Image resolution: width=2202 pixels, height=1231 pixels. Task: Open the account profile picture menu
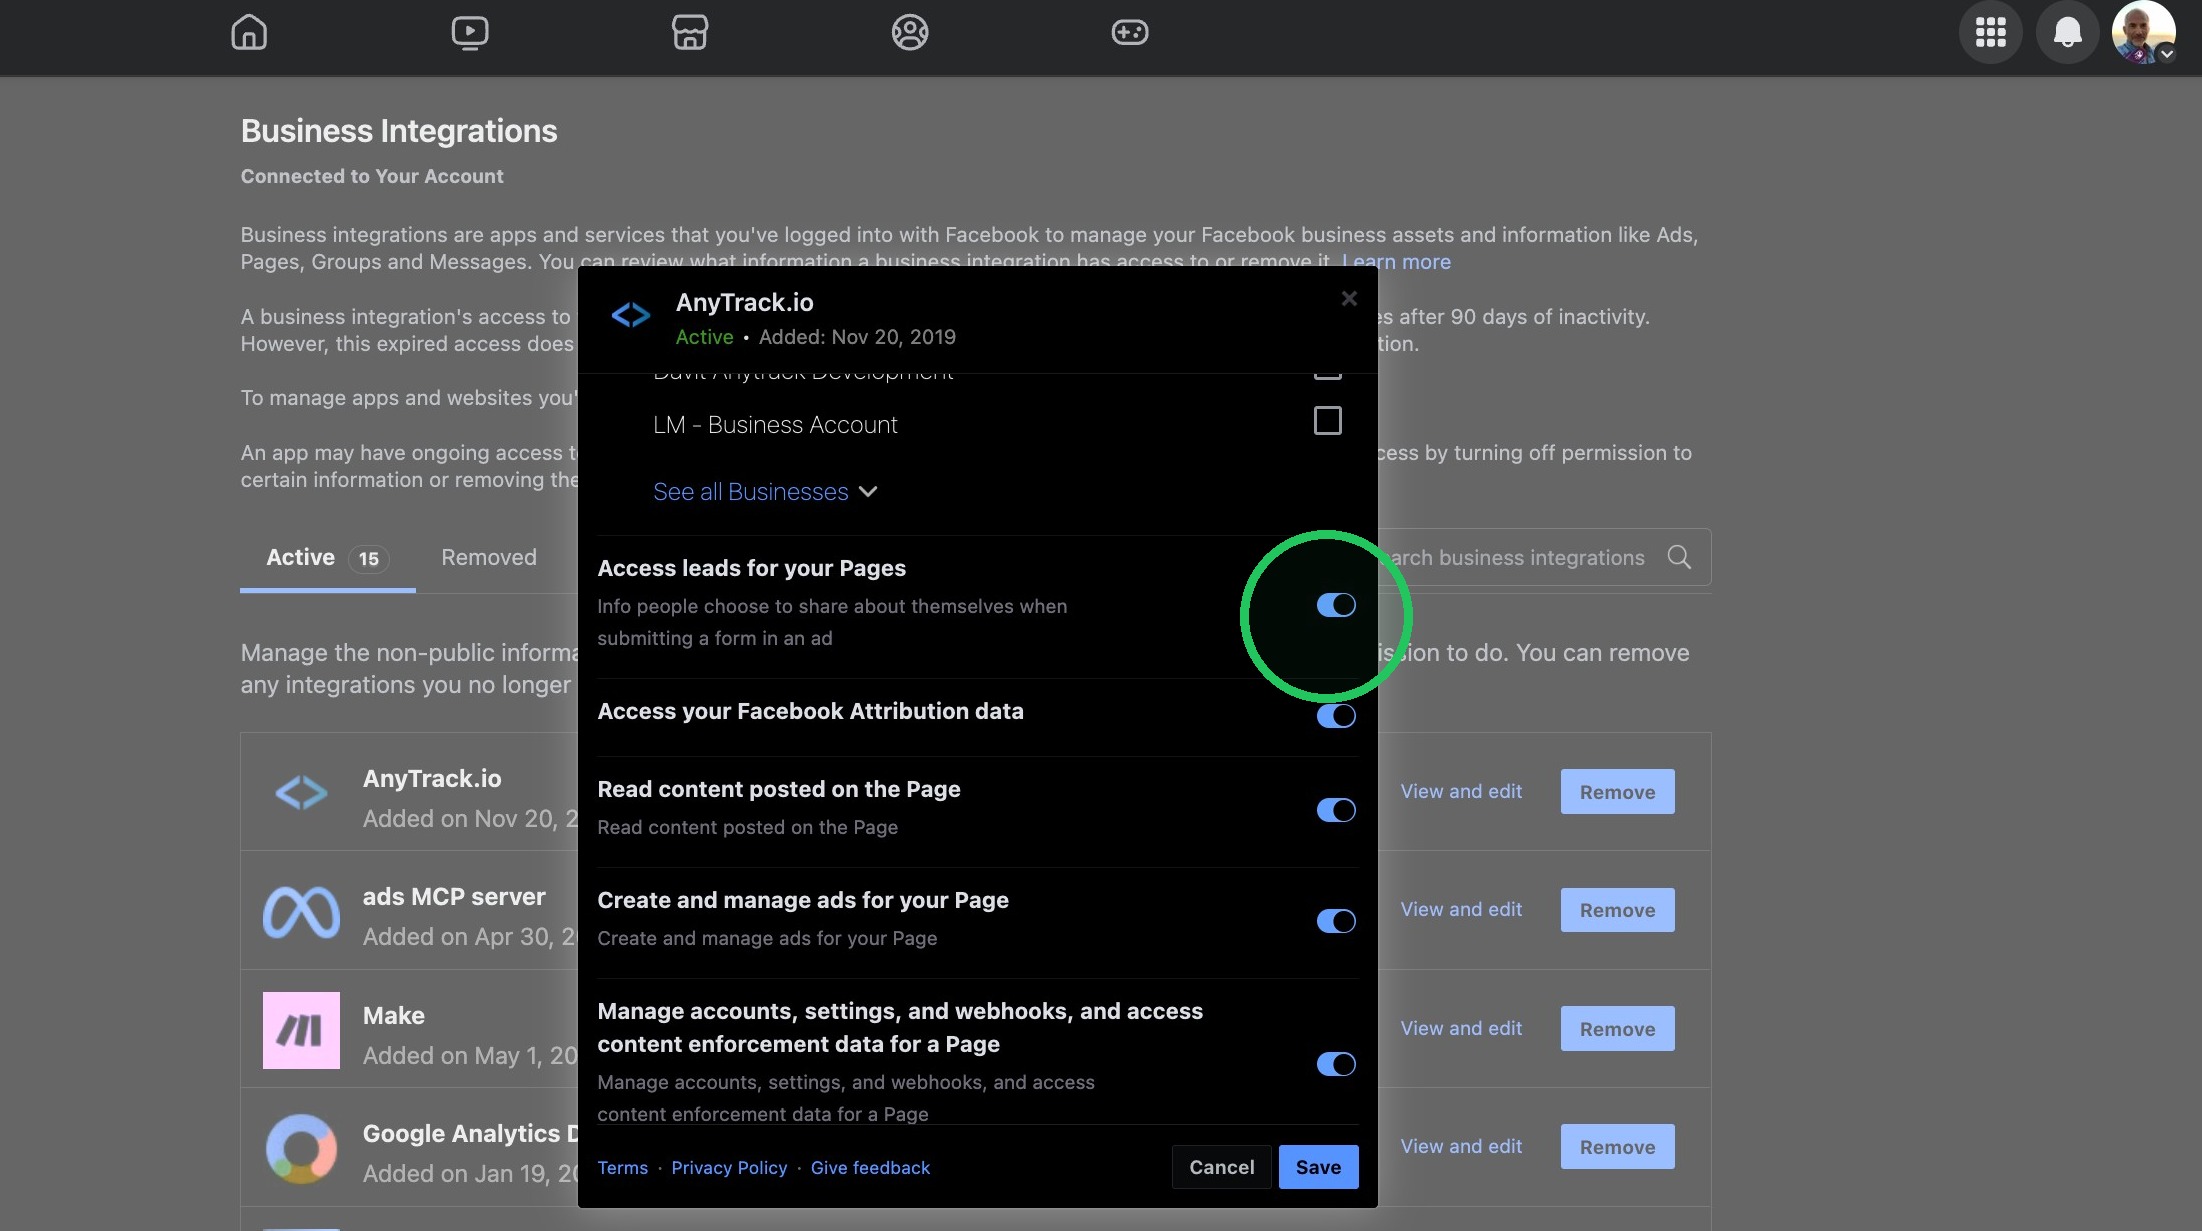pyautogui.click(x=2143, y=32)
